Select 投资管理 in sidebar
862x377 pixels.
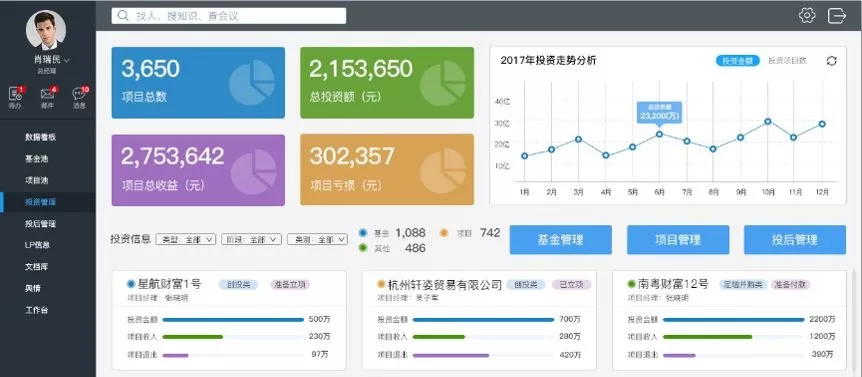(x=47, y=202)
